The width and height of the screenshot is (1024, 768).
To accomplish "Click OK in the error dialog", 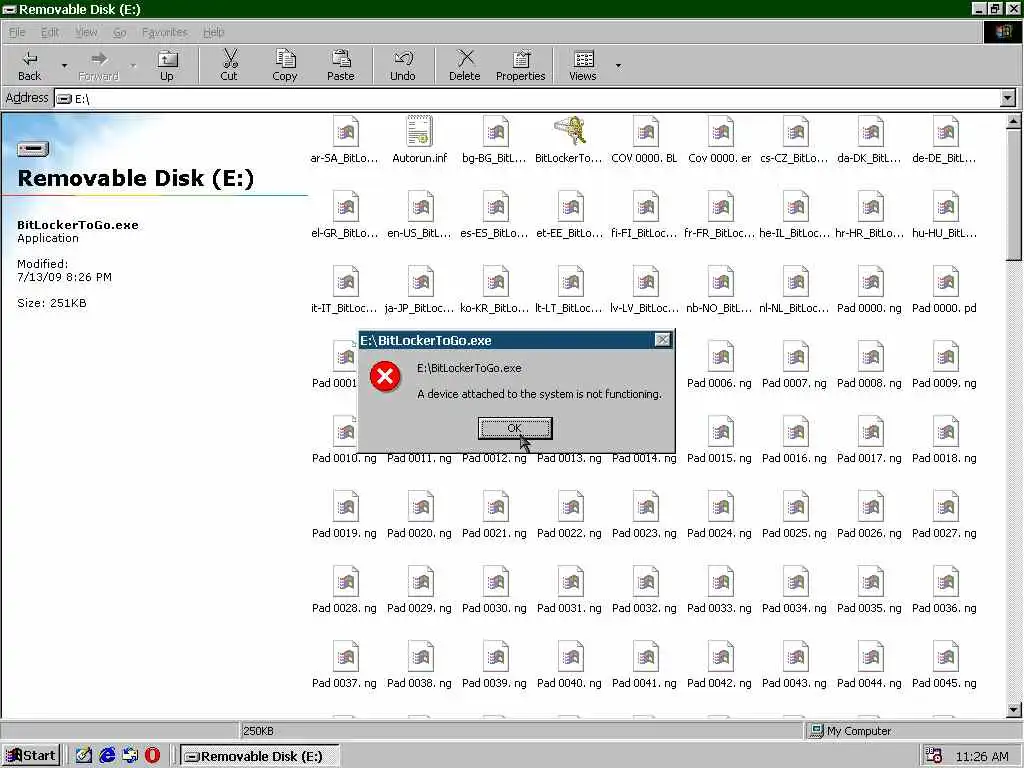I will coord(515,428).
